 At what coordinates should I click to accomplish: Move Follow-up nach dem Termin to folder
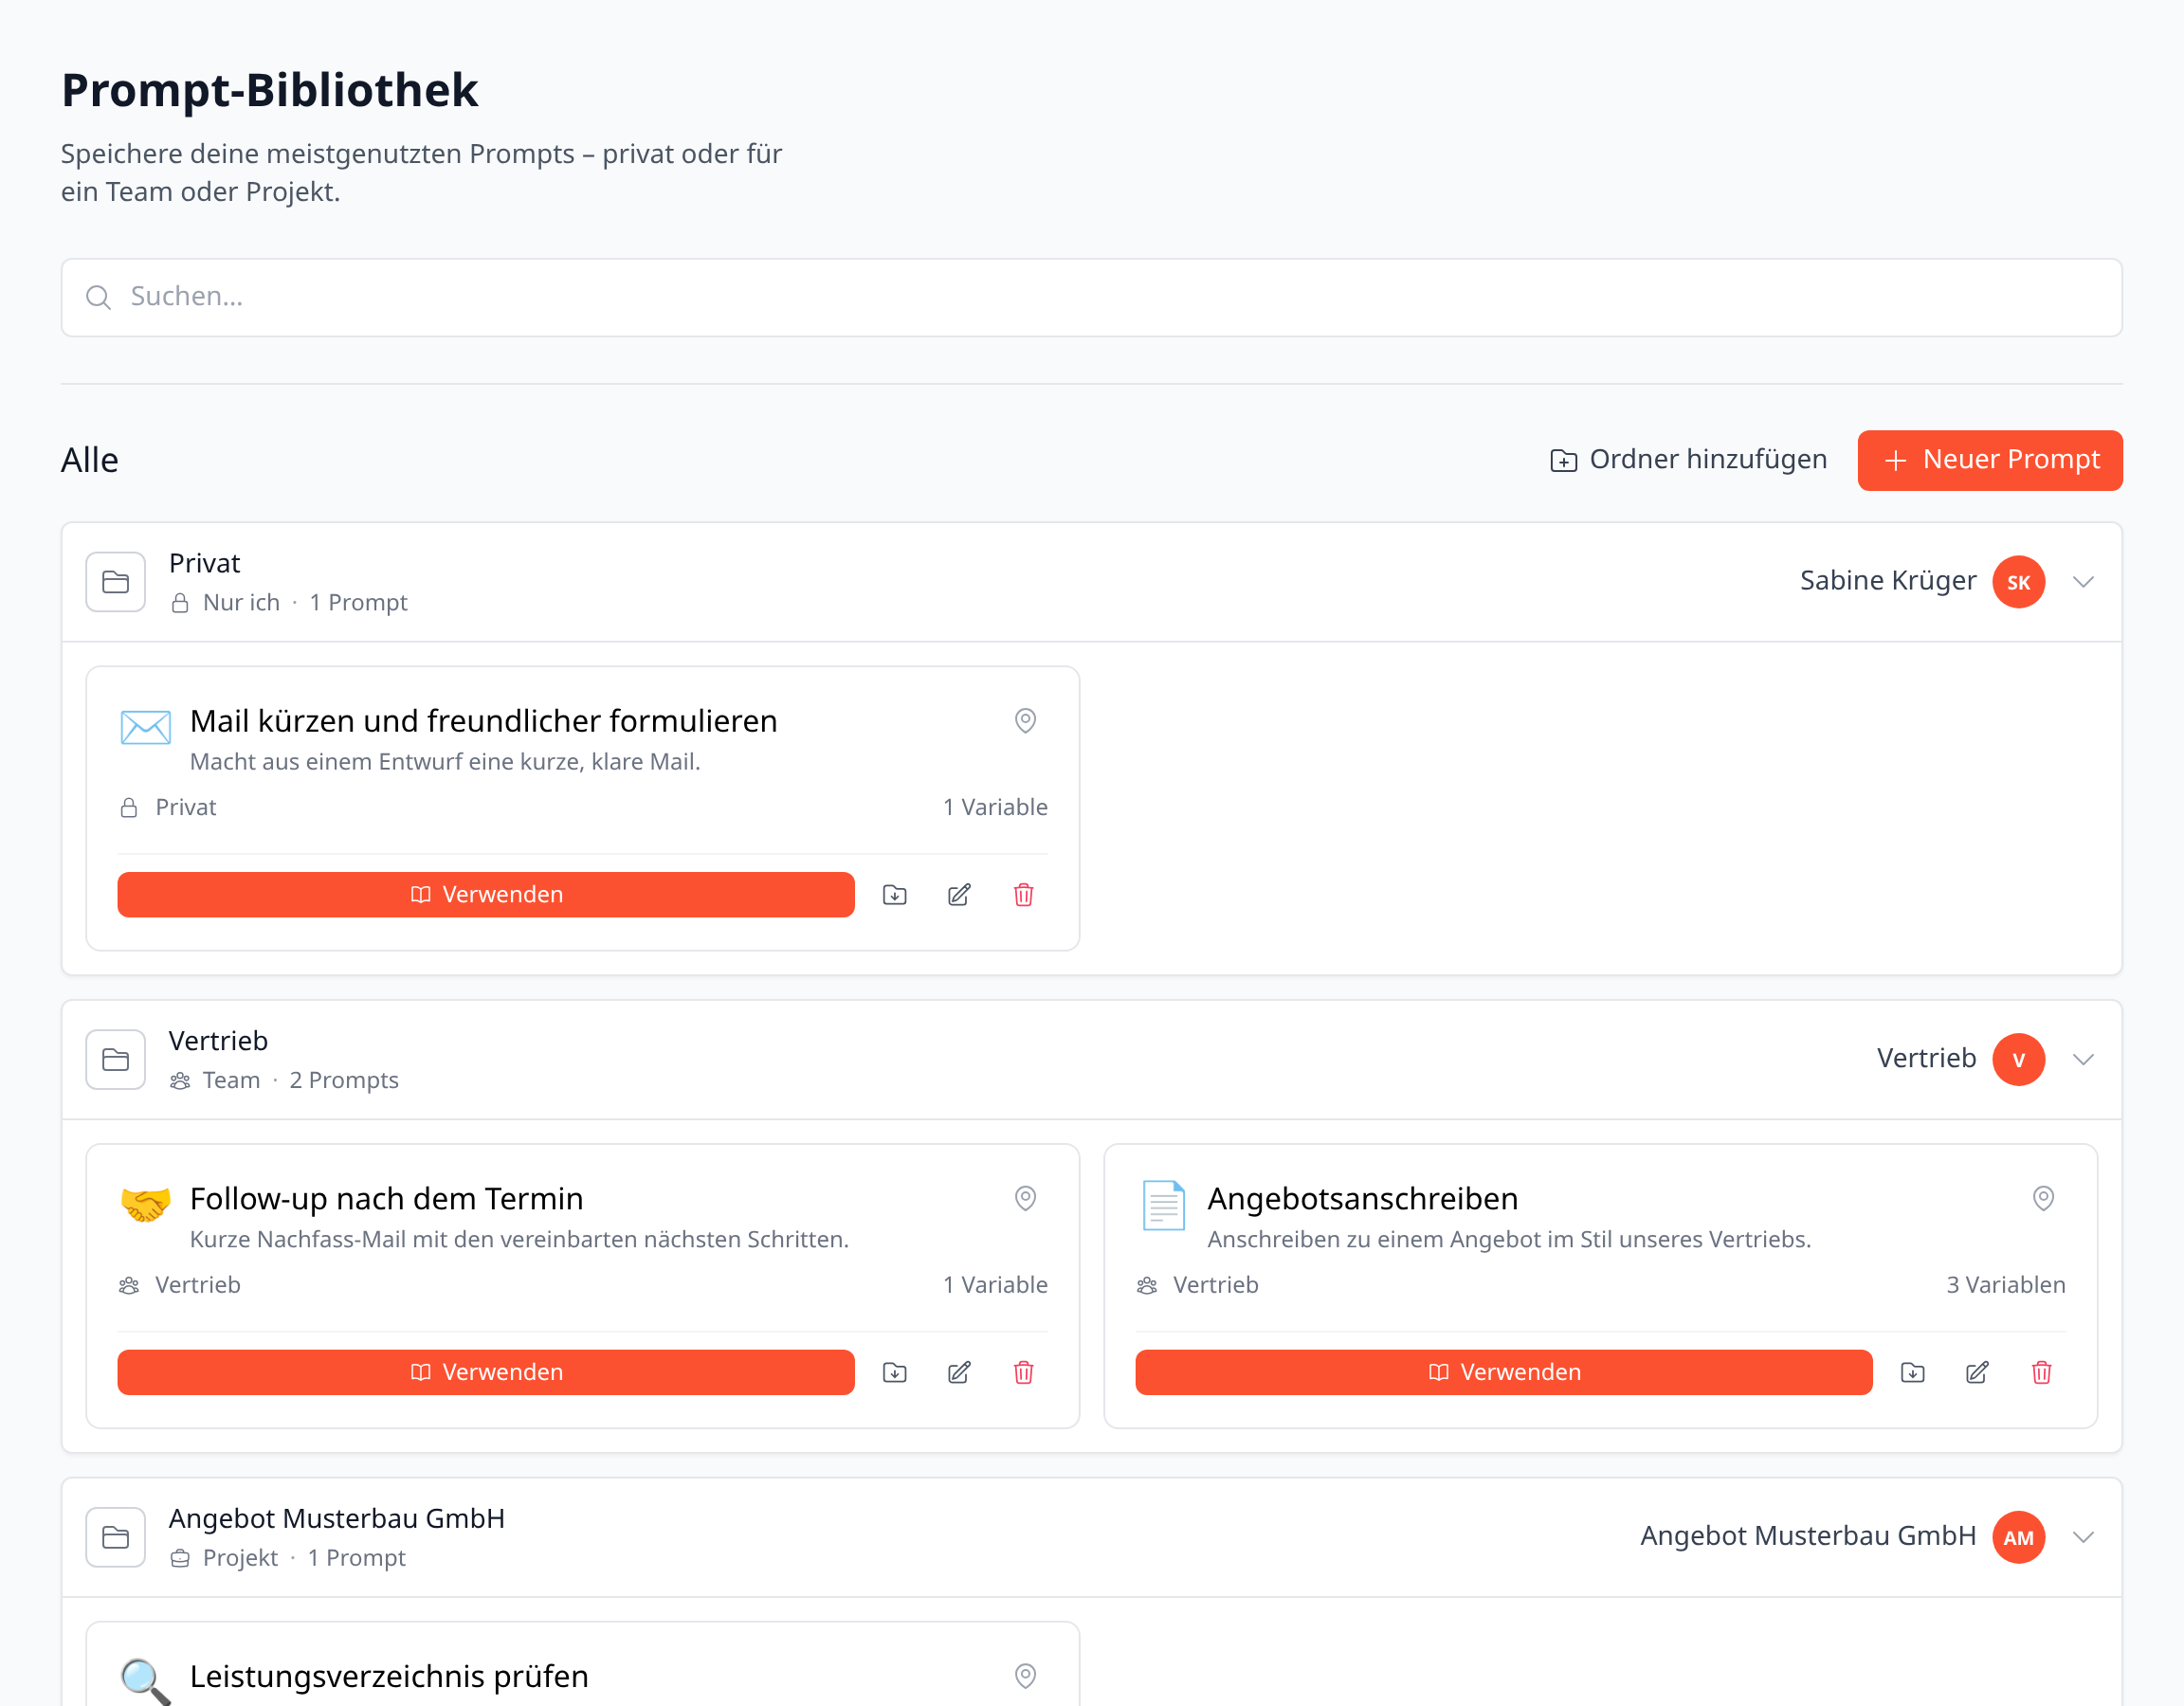(895, 1372)
